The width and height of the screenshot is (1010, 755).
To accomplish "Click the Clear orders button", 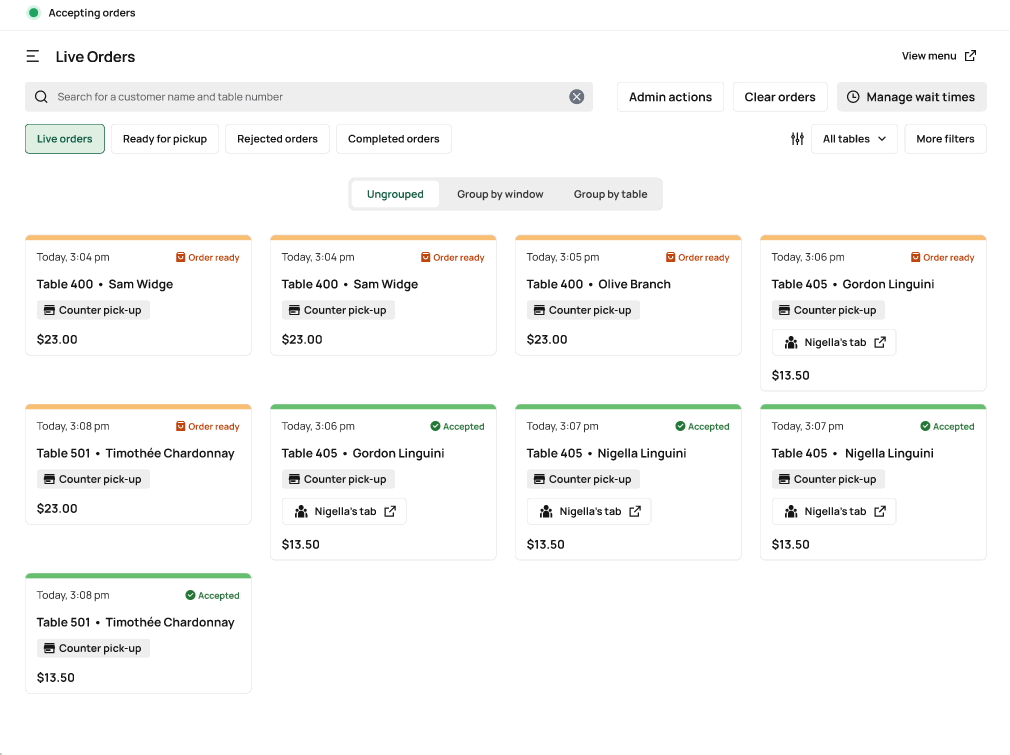I will pyautogui.click(x=779, y=97).
